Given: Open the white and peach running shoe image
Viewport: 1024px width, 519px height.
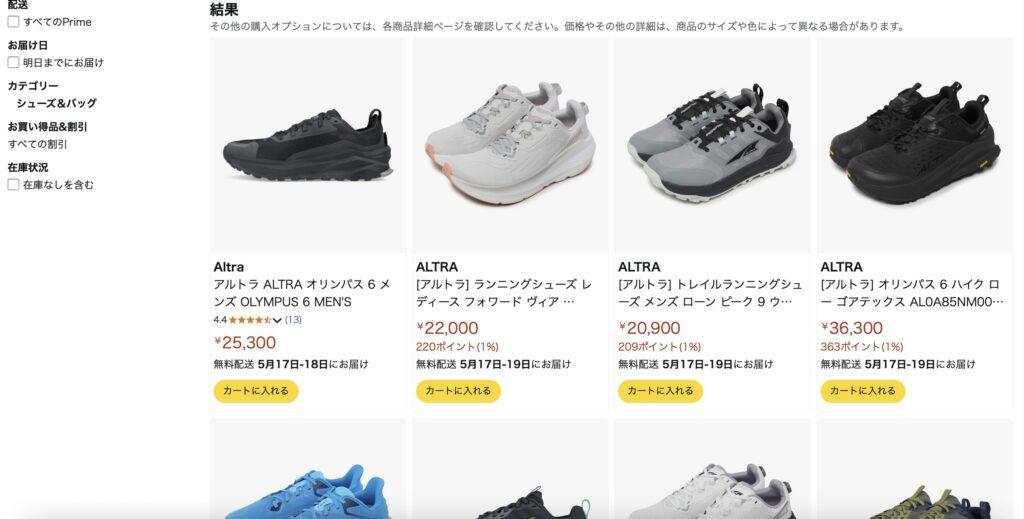Looking at the screenshot, I should click(x=510, y=146).
